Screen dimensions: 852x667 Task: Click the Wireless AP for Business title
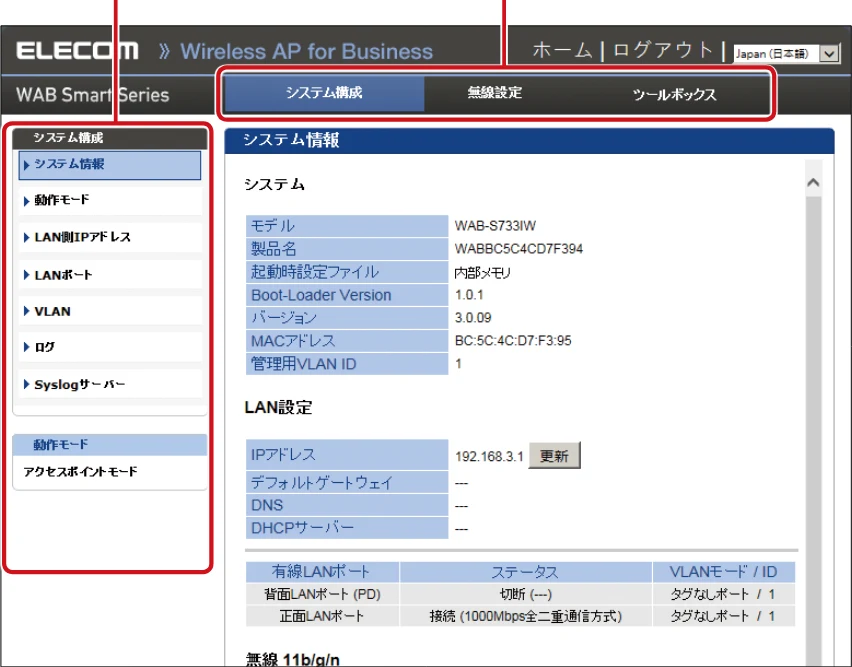tap(306, 52)
